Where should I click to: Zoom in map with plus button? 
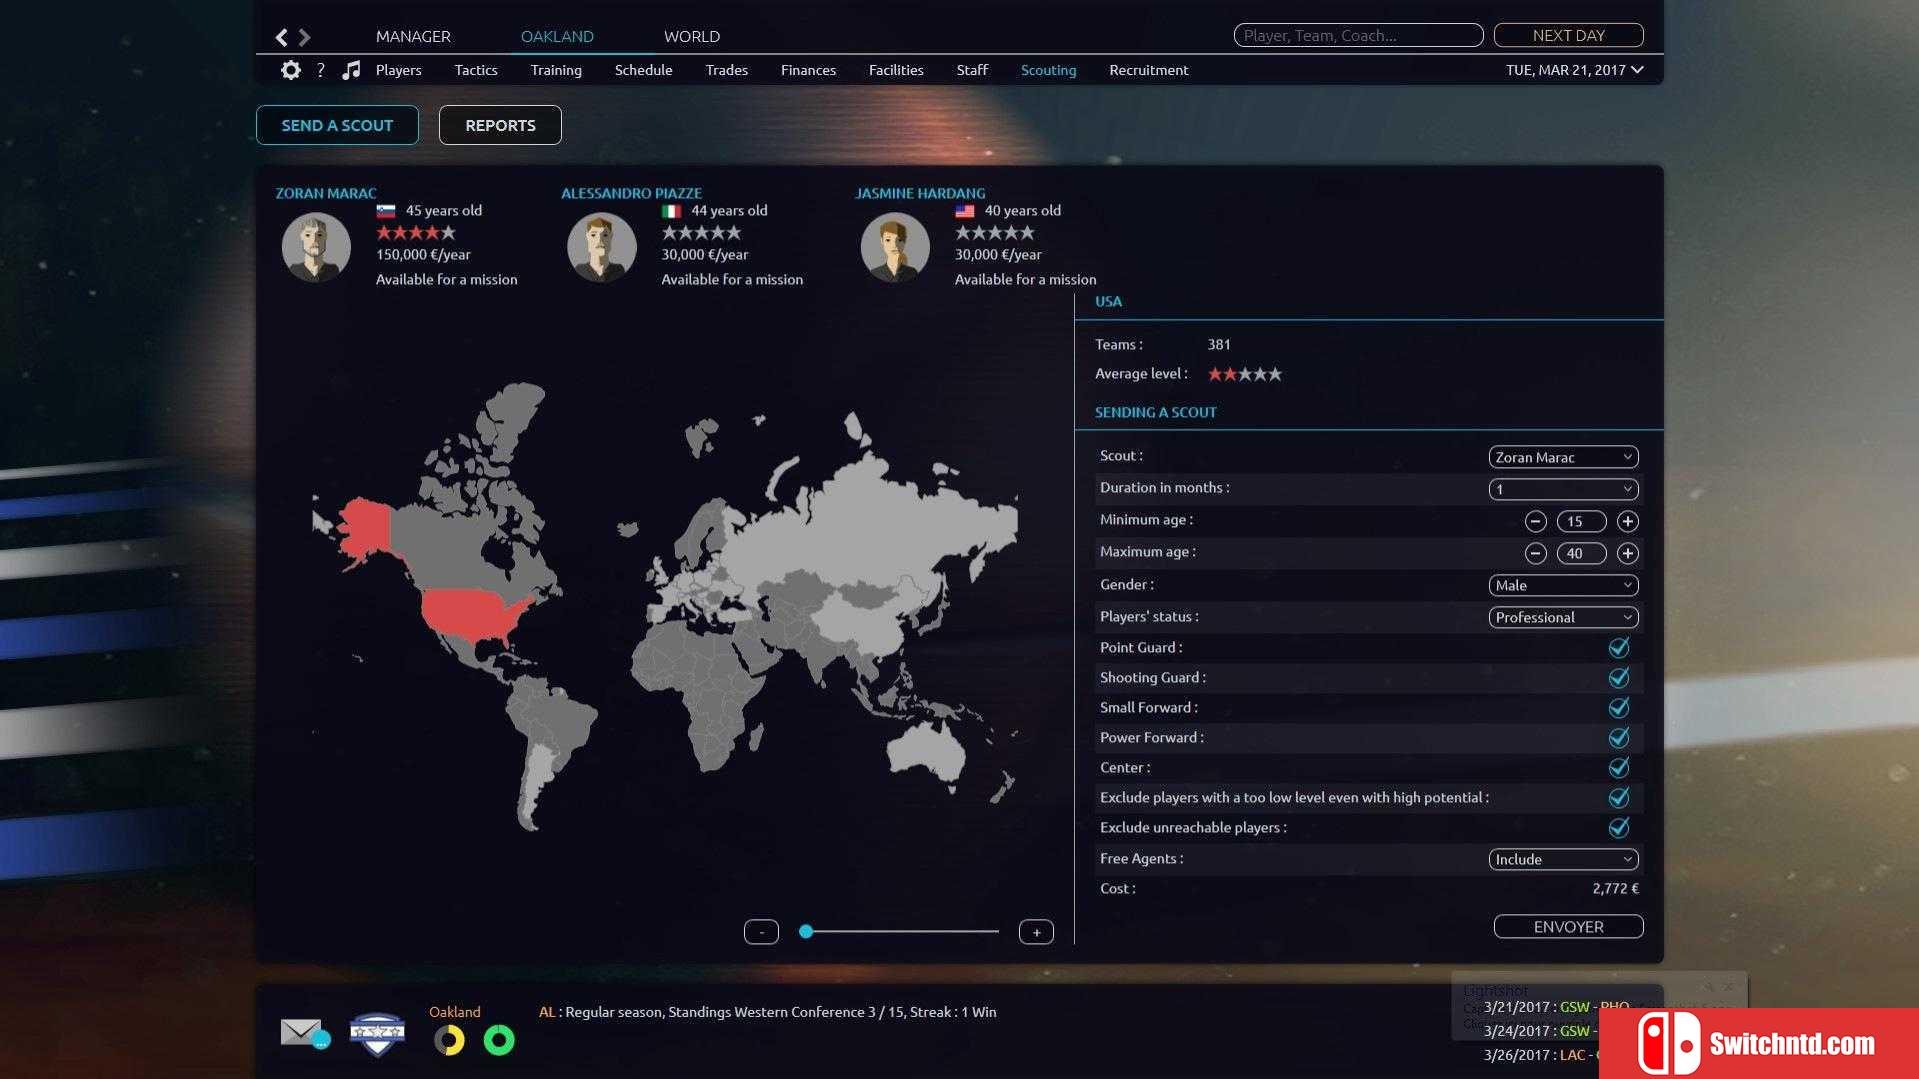pyautogui.click(x=1036, y=932)
